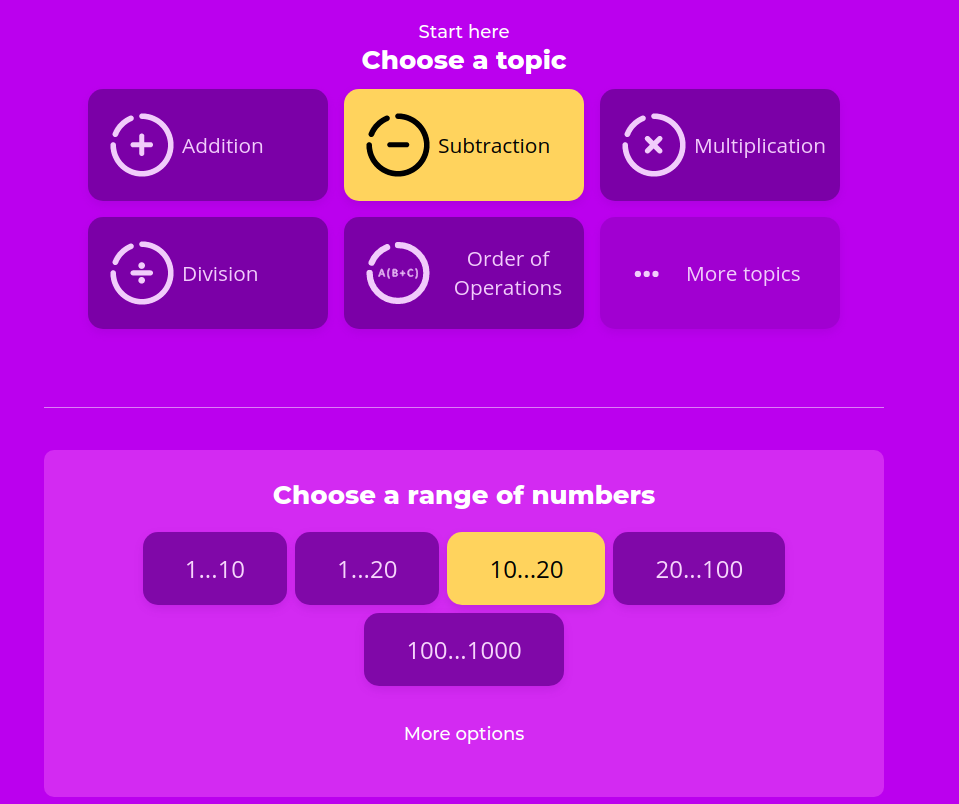Viewport: 959px width, 804px height.
Task: Switch to the Multiplication topic
Action: coord(719,144)
